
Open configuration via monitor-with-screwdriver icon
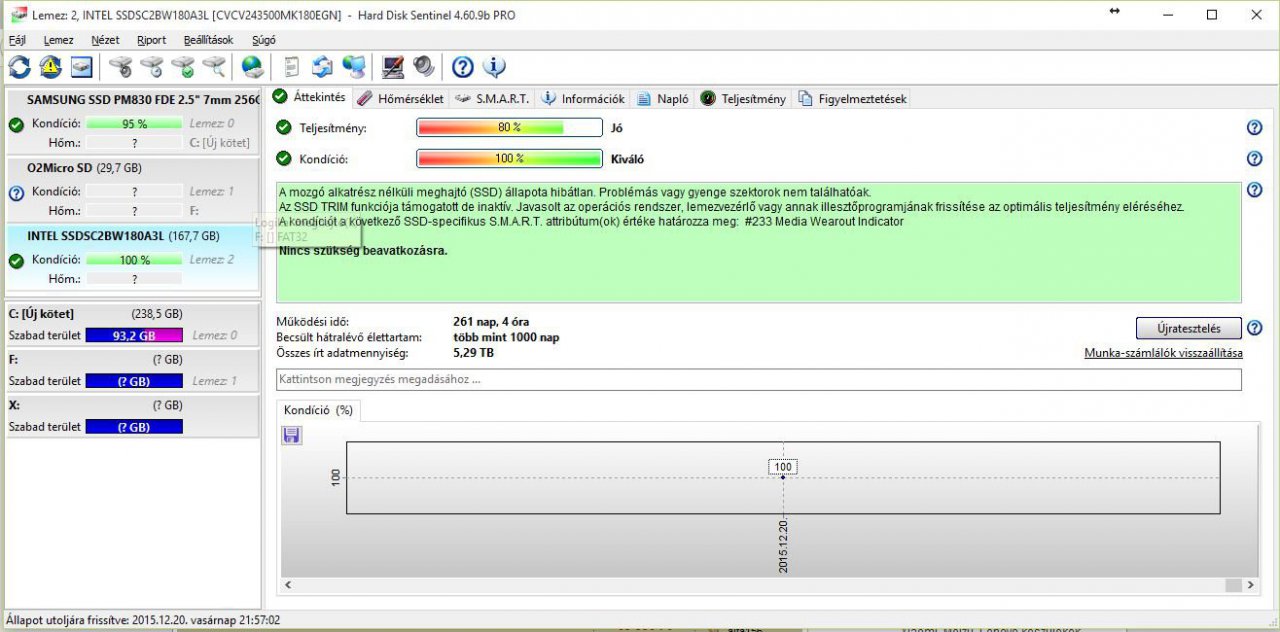coord(393,67)
